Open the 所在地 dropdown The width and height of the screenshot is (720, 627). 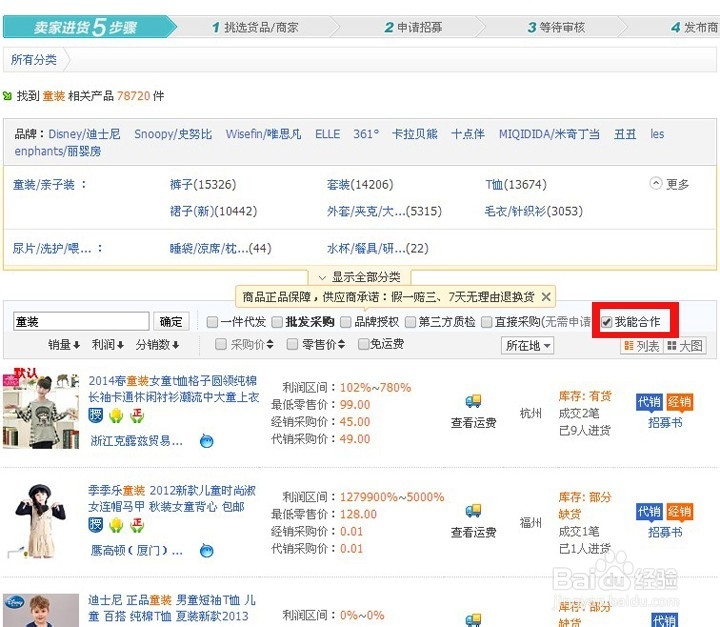pos(528,345)
